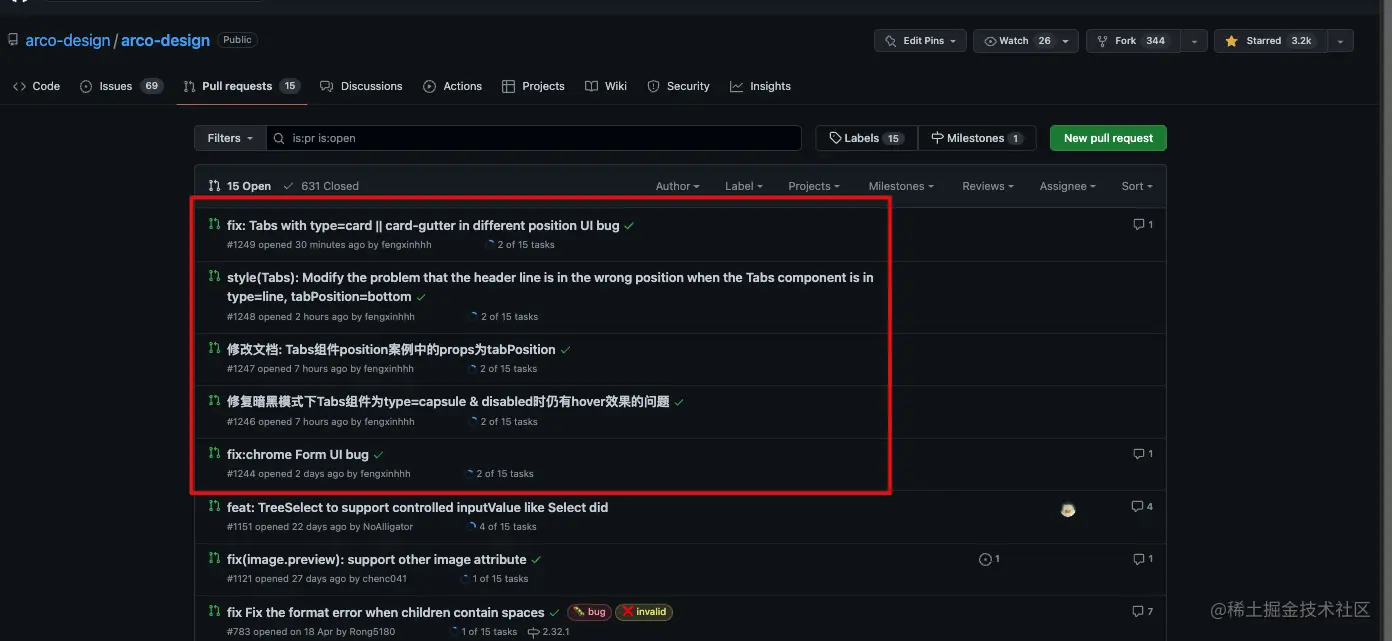Open the Pull requests tab

tap(241, 86)
